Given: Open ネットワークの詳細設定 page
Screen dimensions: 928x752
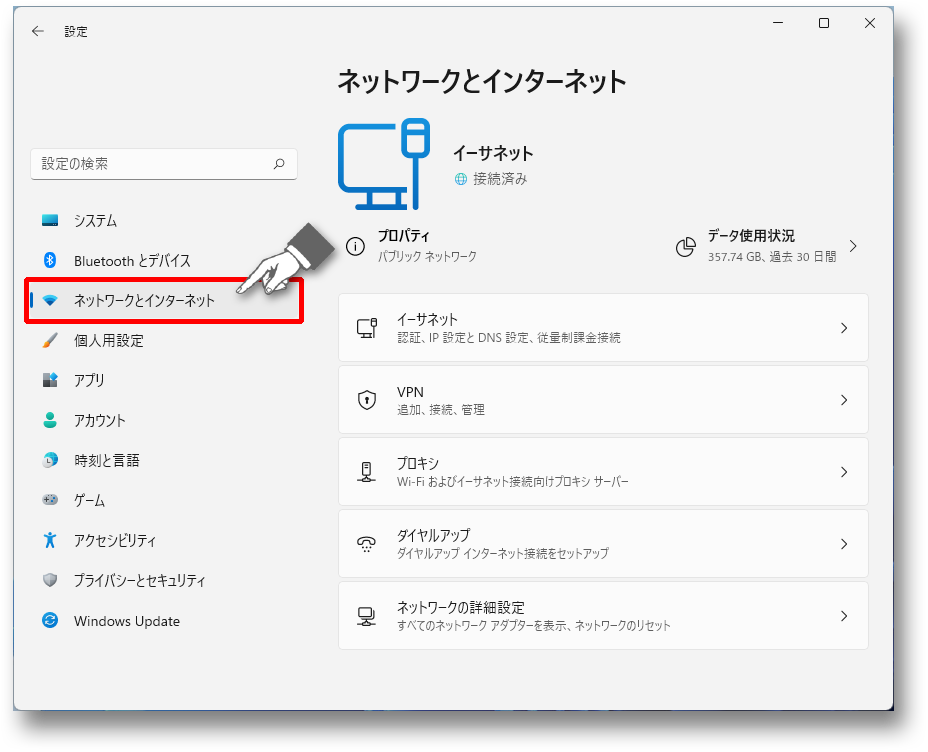Looking at the screenshot, I should [603, 616].
